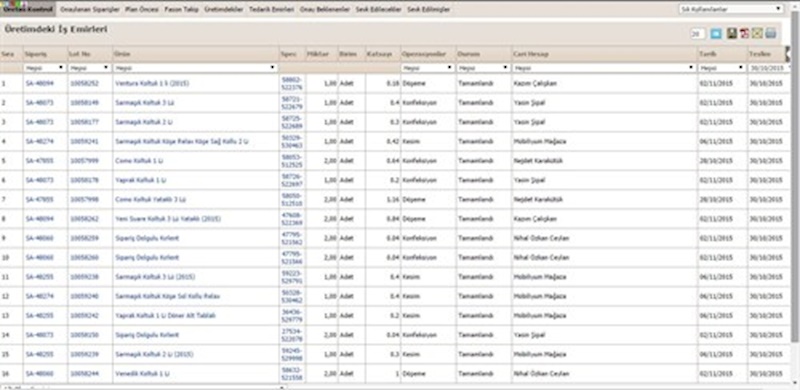Open the Cari Hesap filter dropdown
Screen dimensions: 800x390
pos(605,68)
